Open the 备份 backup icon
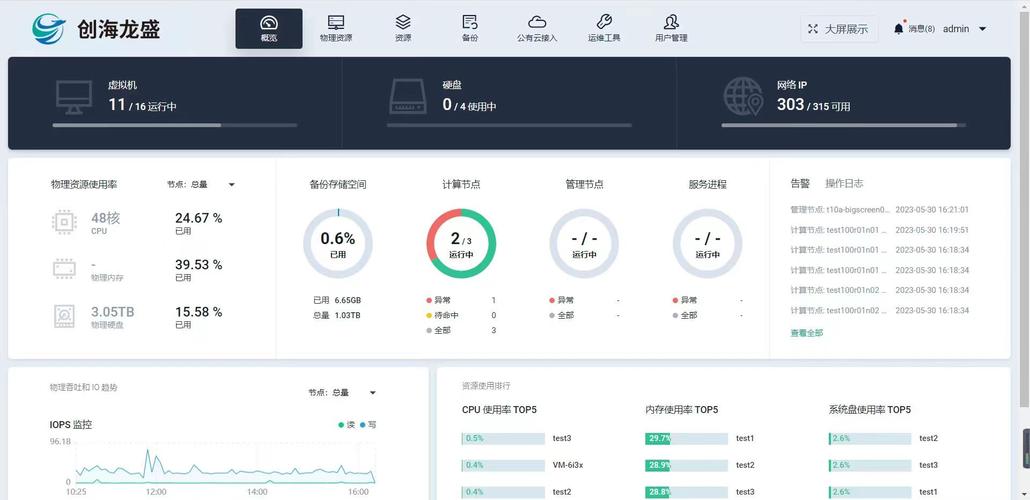The width and height of the screenshot is (1030, 500). coord(470,23)
